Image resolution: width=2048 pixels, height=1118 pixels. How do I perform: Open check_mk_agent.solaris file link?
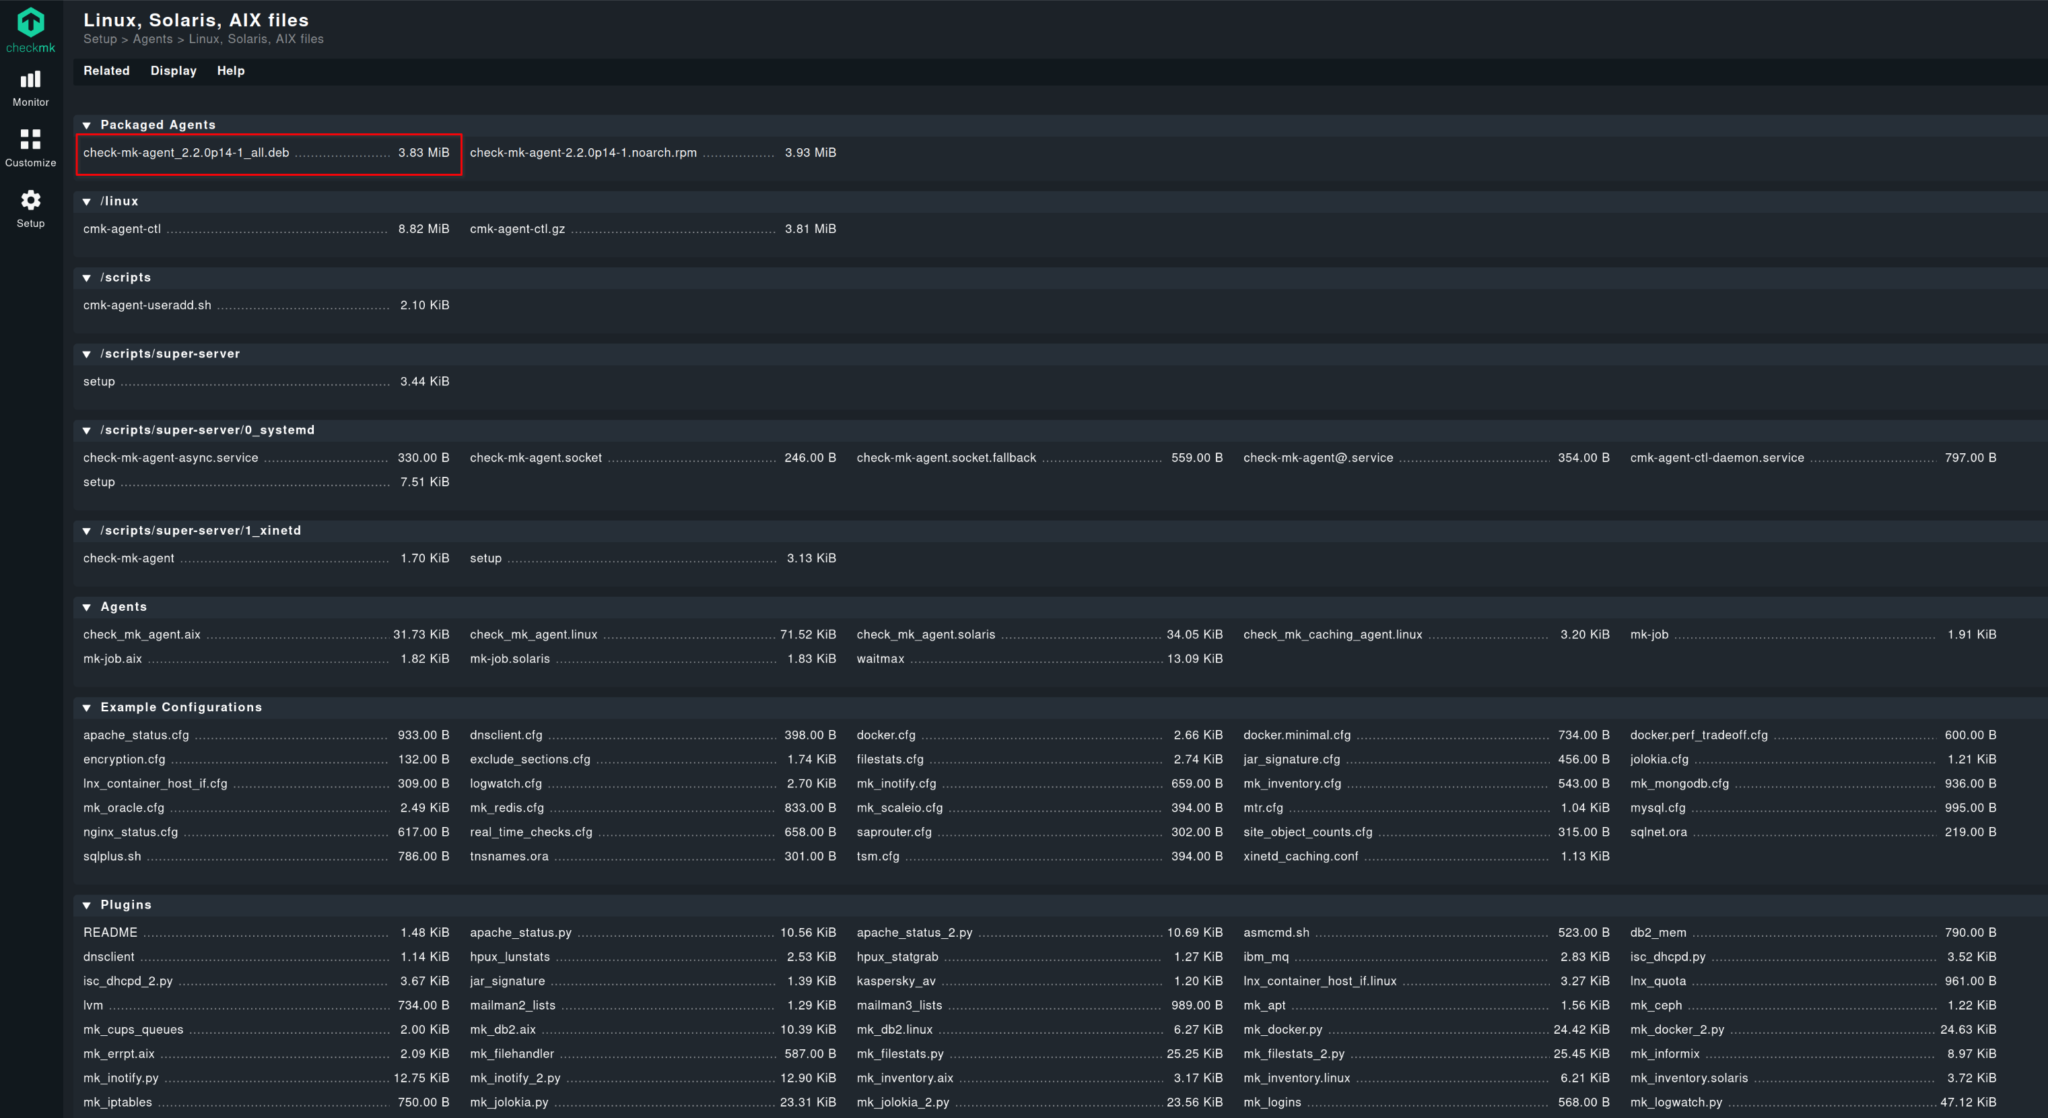click(x=925, y=635)
